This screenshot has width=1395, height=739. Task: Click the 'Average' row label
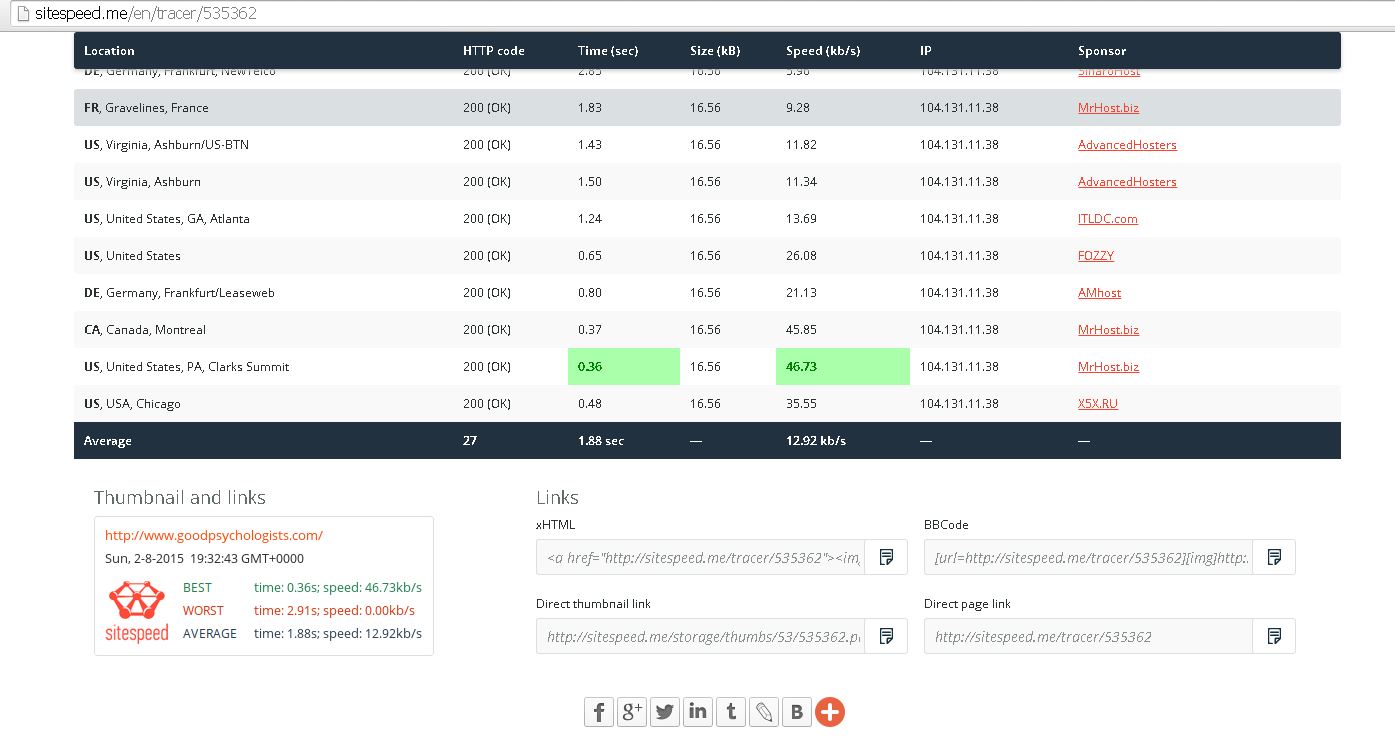(108, 441)
